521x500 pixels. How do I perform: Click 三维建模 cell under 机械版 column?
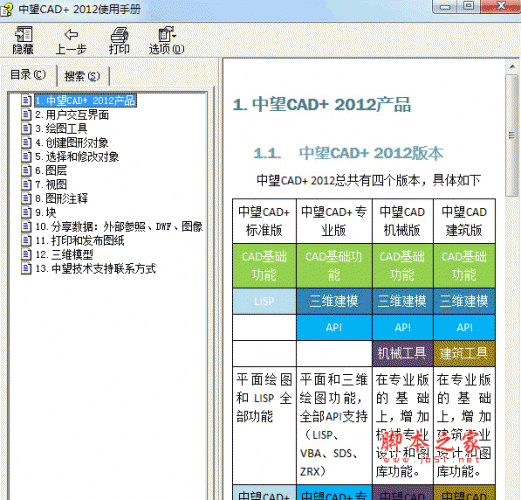[x=403, y=301]
